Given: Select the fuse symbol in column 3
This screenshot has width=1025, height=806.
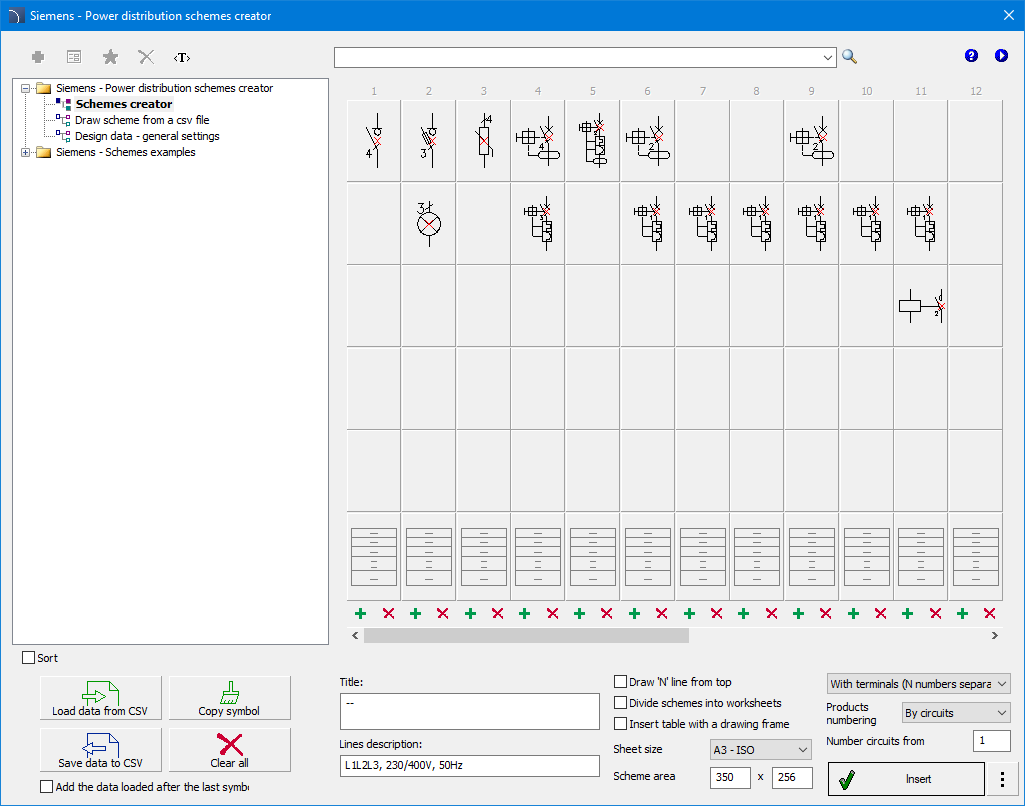Looking at the screenshot, I should [484, 141].
